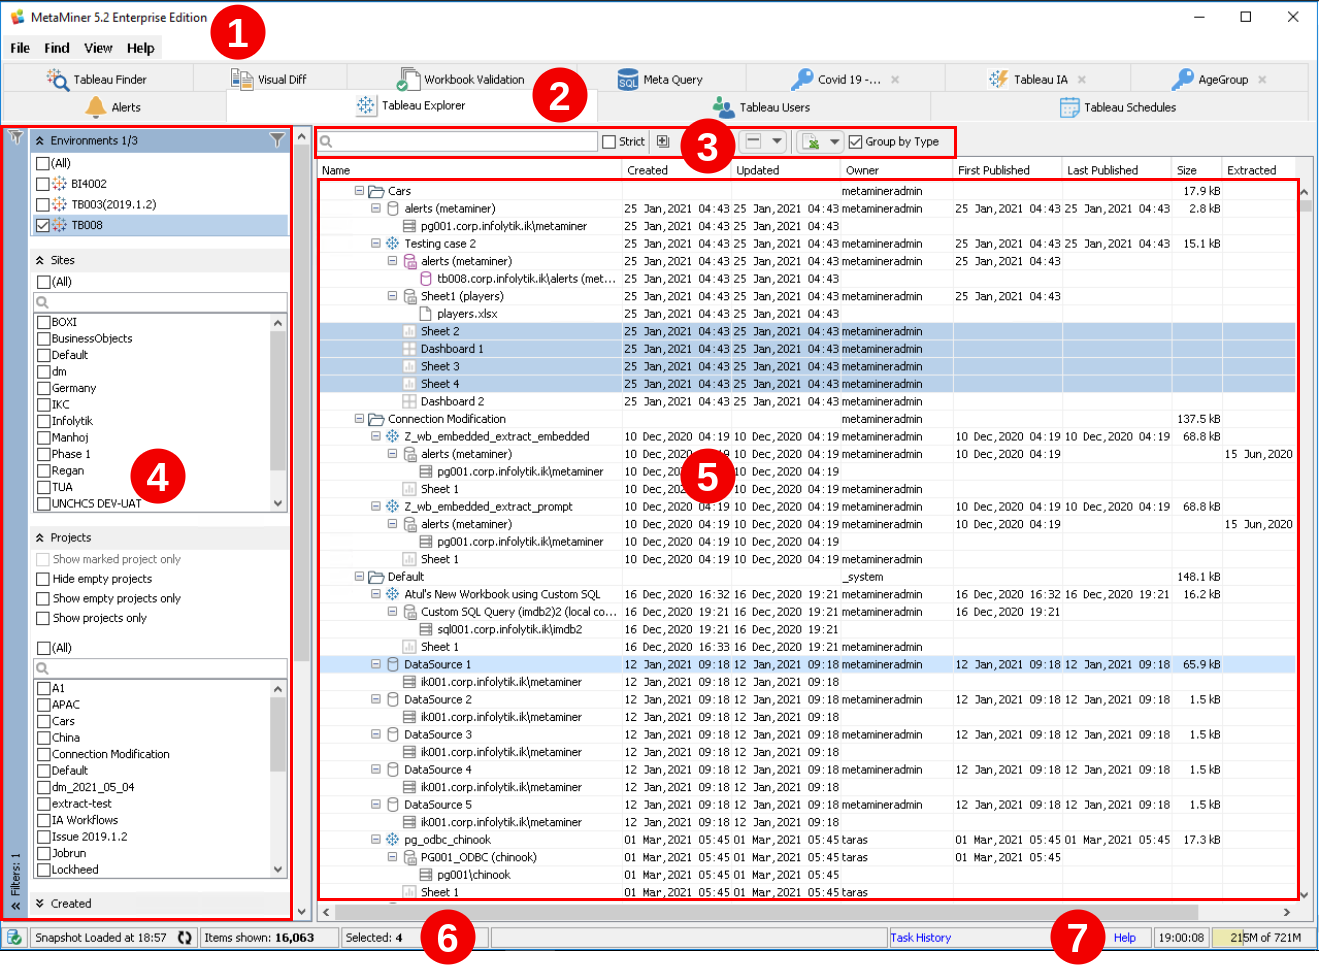Click the Help link in status bar
1320x965 pixels.
(1125, 938)
